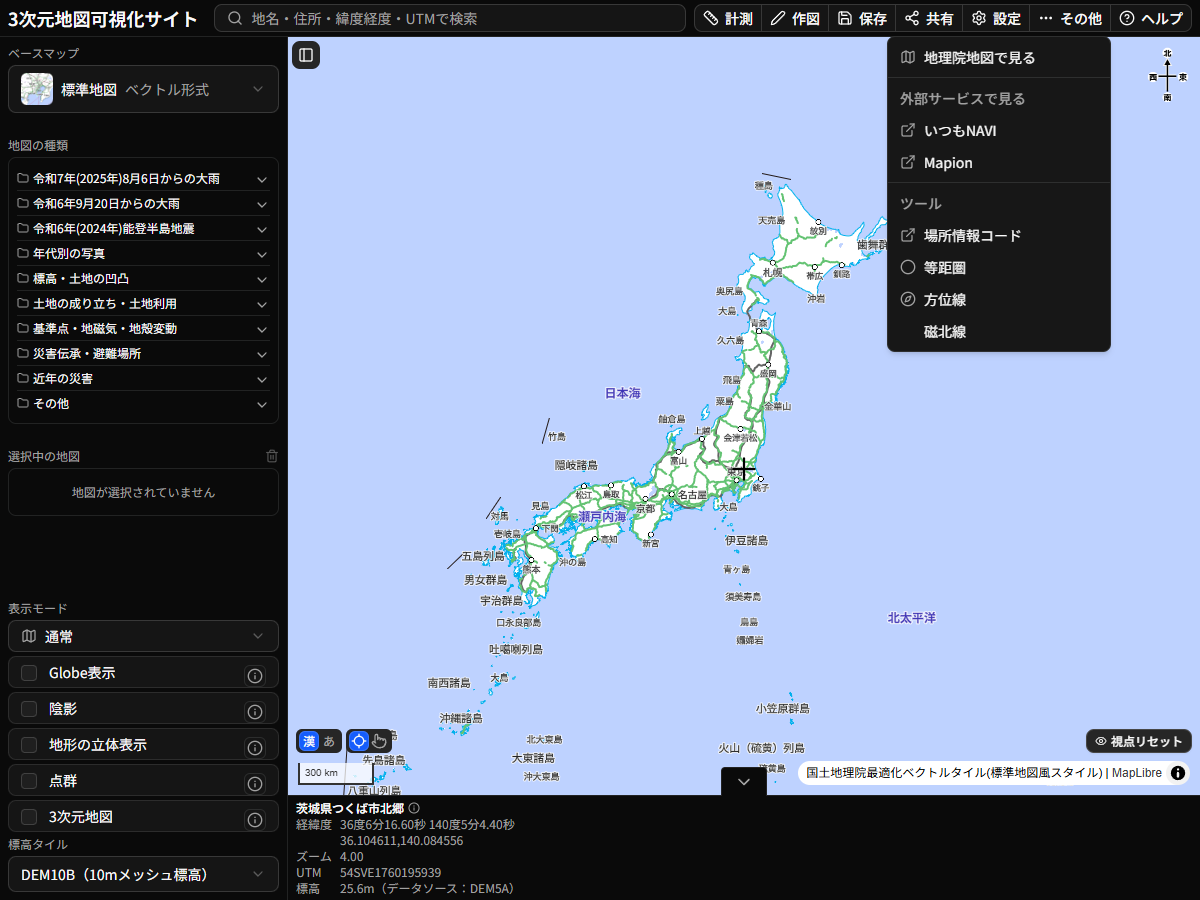Click 視点リセット button
The image size is (1200, 900).
tap(1139, 741)
